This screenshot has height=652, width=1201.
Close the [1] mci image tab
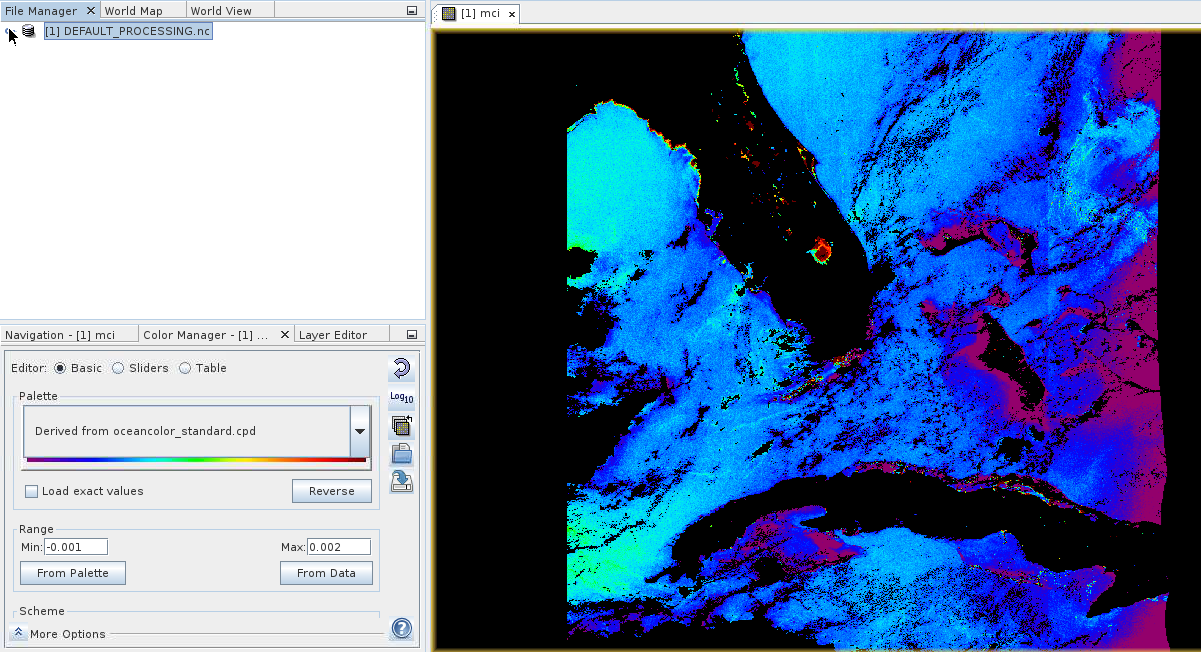click(512, 14)
